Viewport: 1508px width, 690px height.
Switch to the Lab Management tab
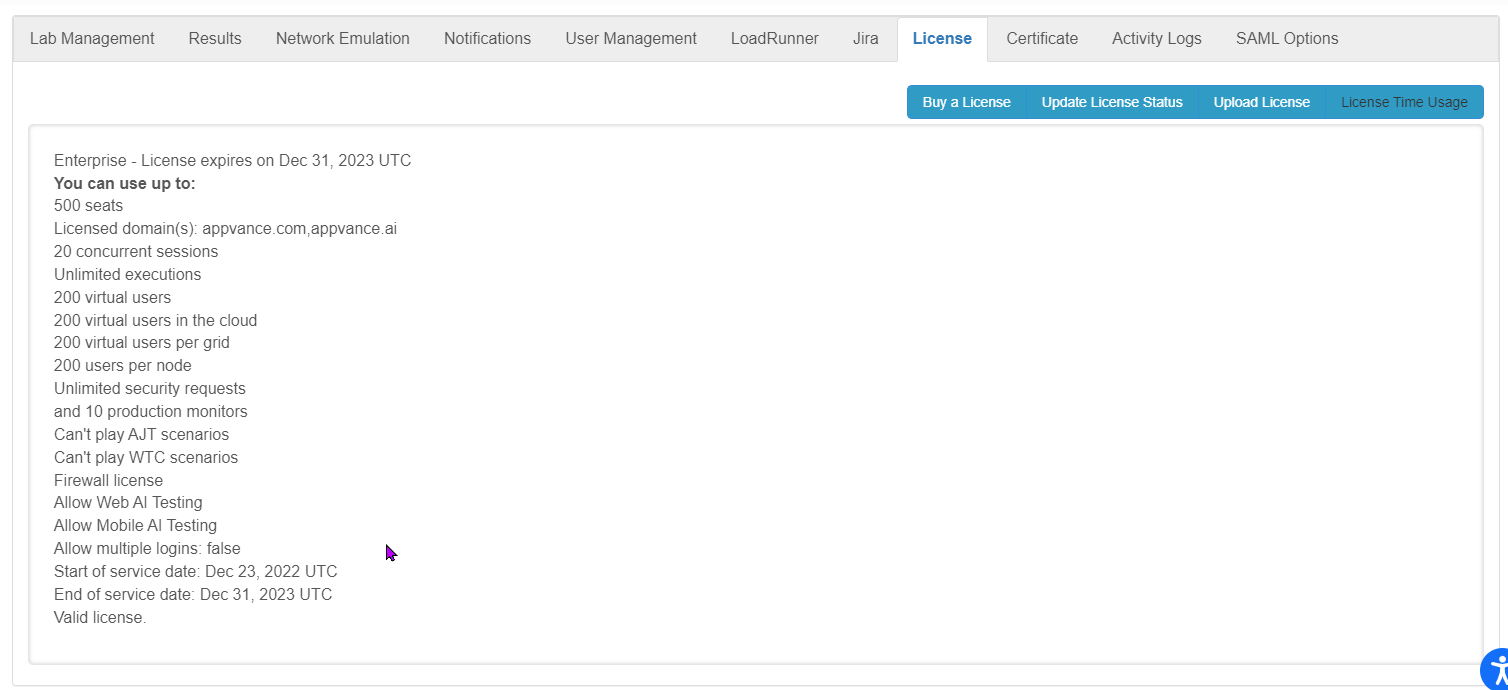click(x=92, y=39)
